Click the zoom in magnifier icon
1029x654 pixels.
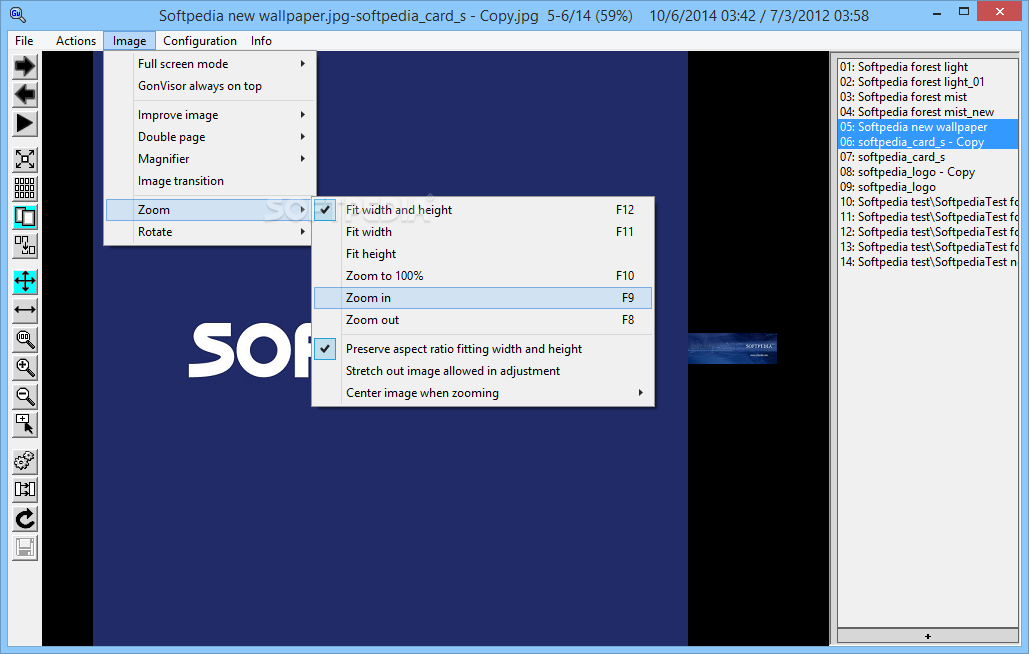coord(25,368)
